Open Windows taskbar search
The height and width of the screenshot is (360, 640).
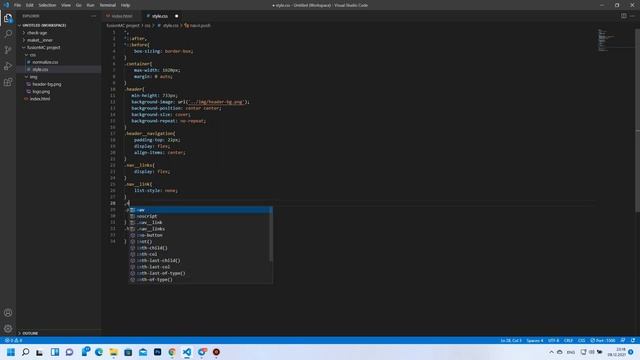tap(25, 352)
